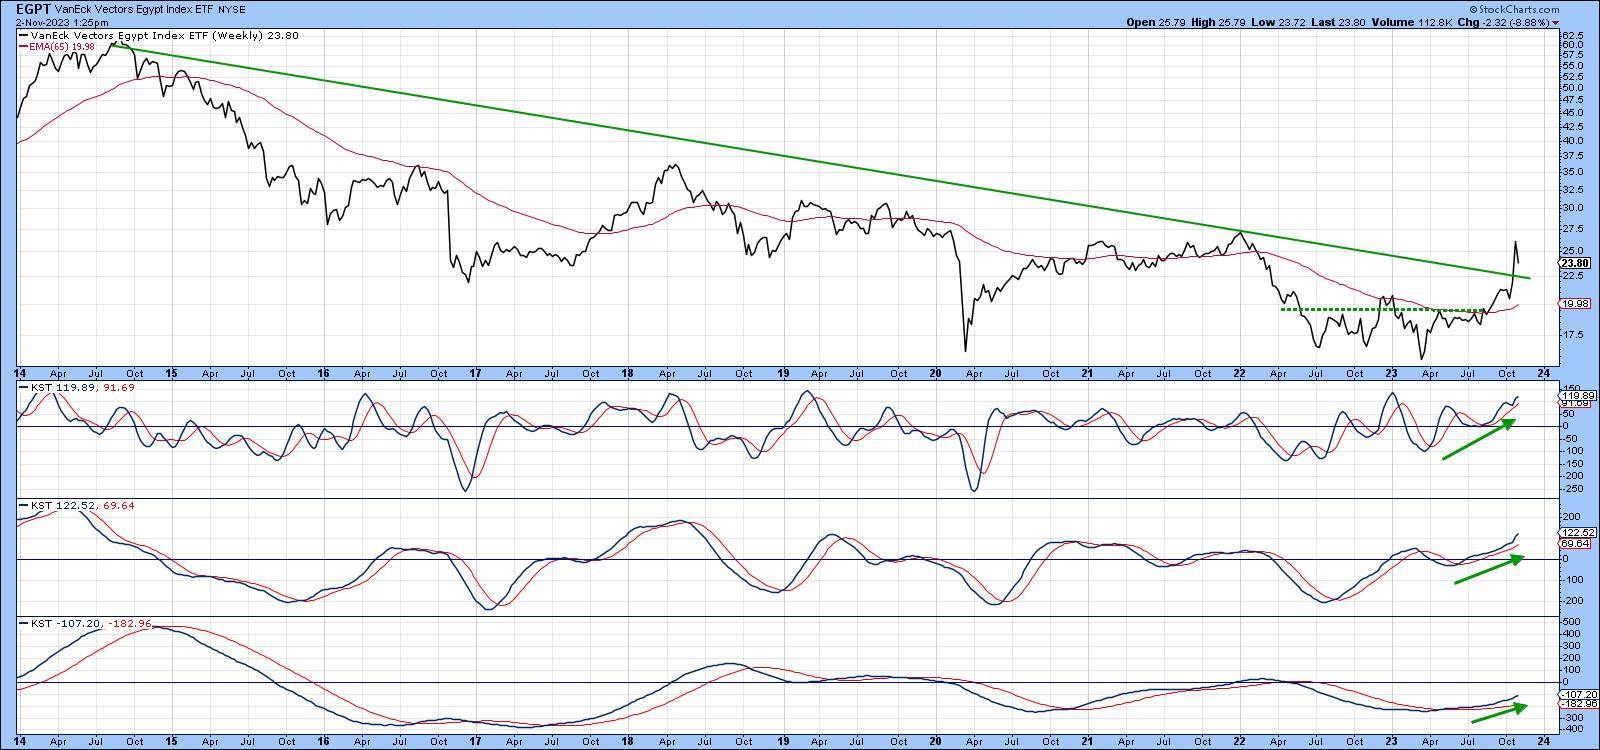The width and height of the screenshot is (1600, 750).
Task: Click the green arrow in middle KST panel
Action: [x=1489, y=569]
